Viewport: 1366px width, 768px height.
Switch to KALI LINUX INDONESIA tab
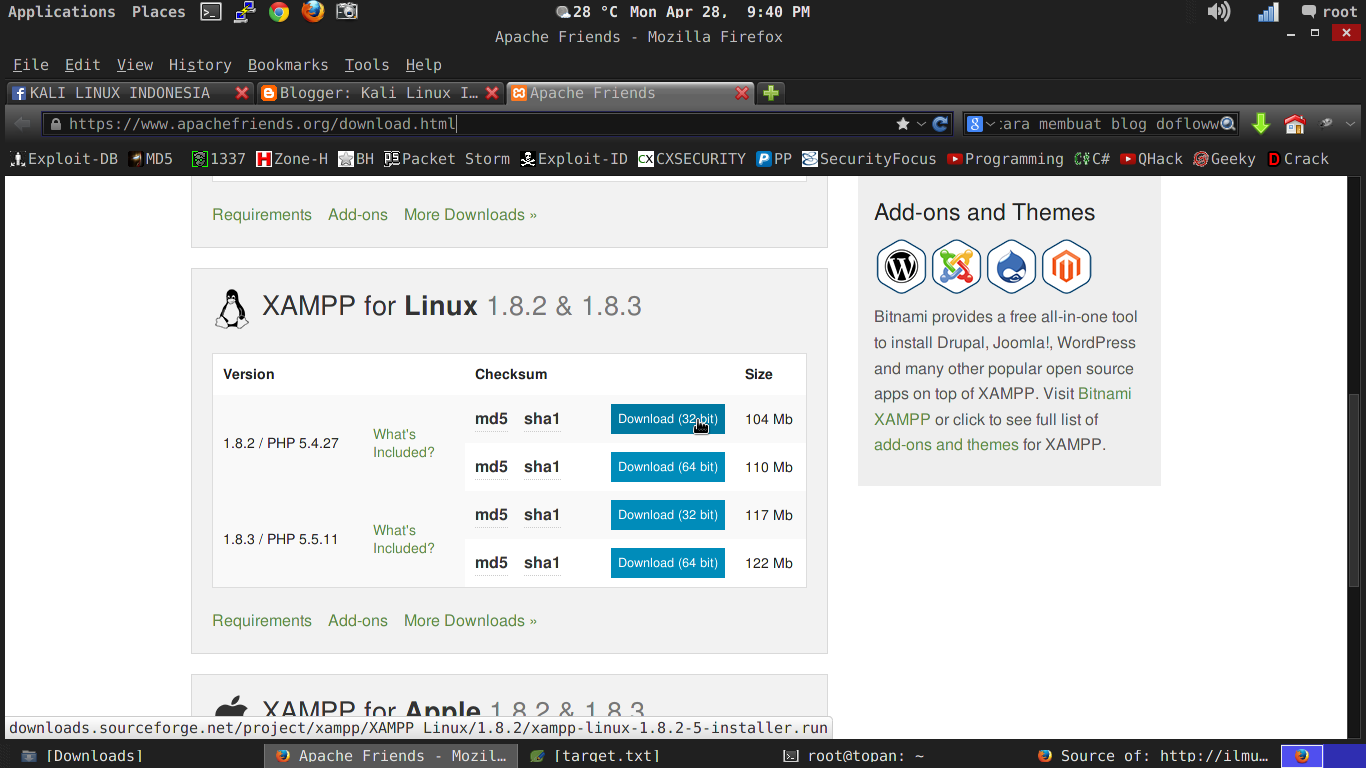pos(129,93)
